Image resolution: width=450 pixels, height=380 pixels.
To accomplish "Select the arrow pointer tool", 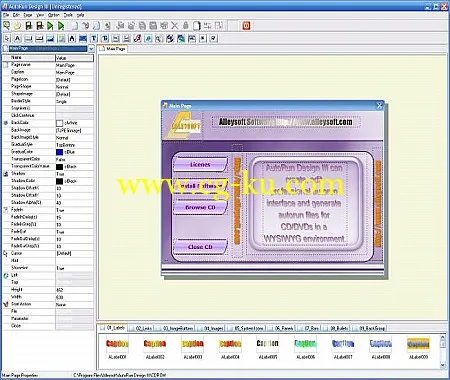I will (x=7, y=39).
